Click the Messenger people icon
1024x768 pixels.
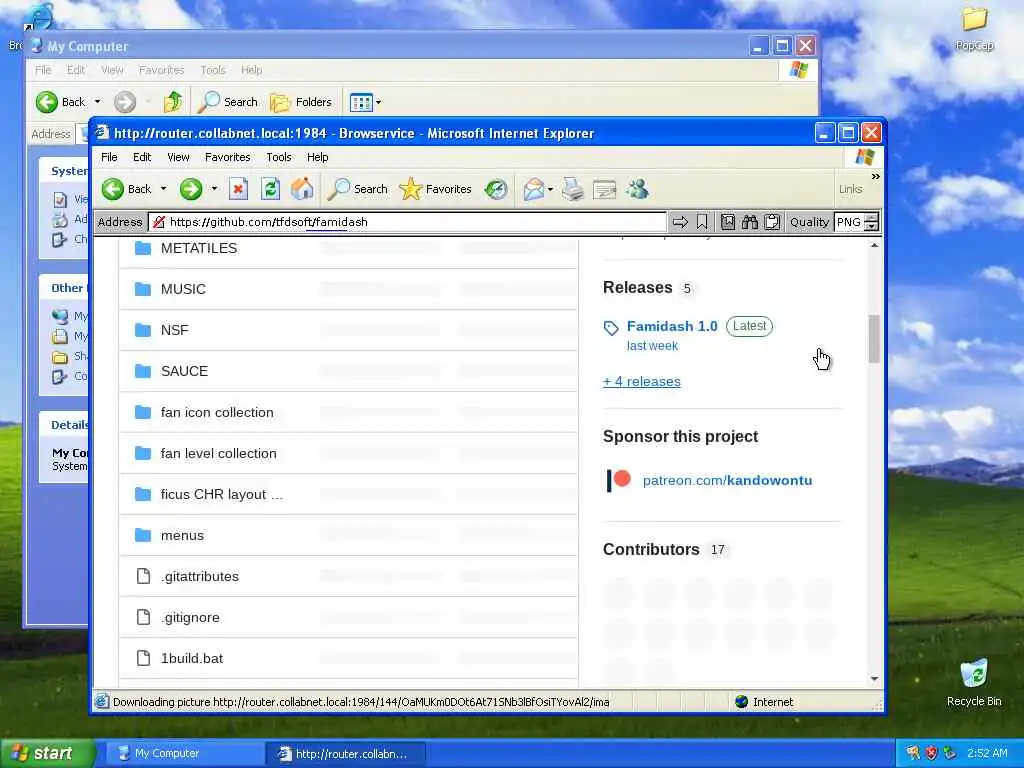(637, 189)
